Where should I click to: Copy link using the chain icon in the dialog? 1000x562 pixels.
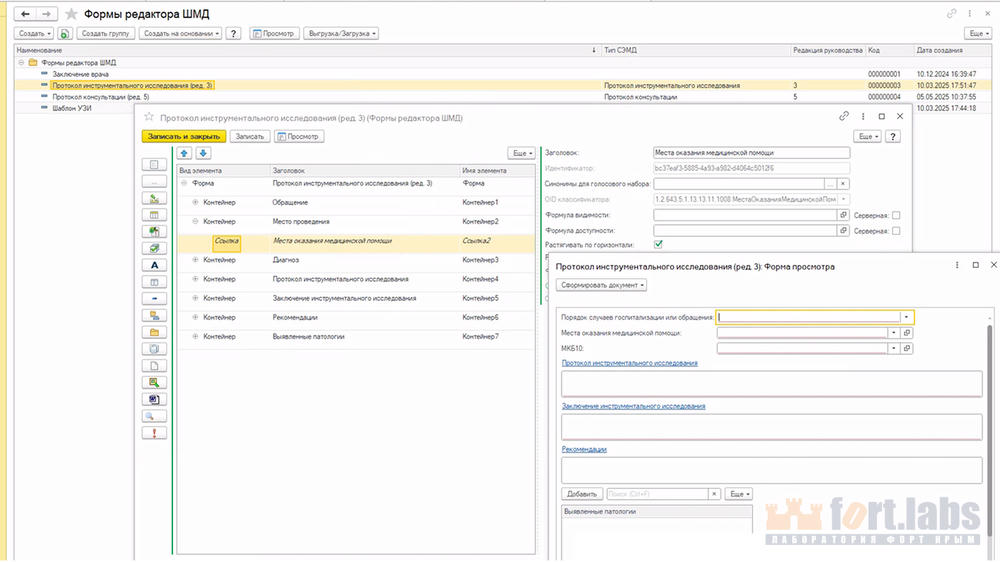[x=844, y=117]
